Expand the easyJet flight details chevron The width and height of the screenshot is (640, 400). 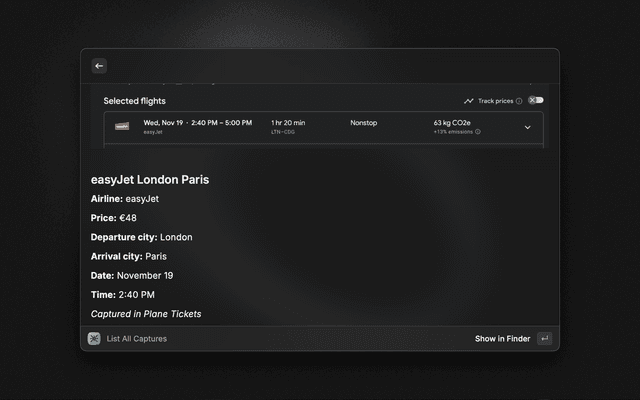pyautogui.click(x=527, y=127)
